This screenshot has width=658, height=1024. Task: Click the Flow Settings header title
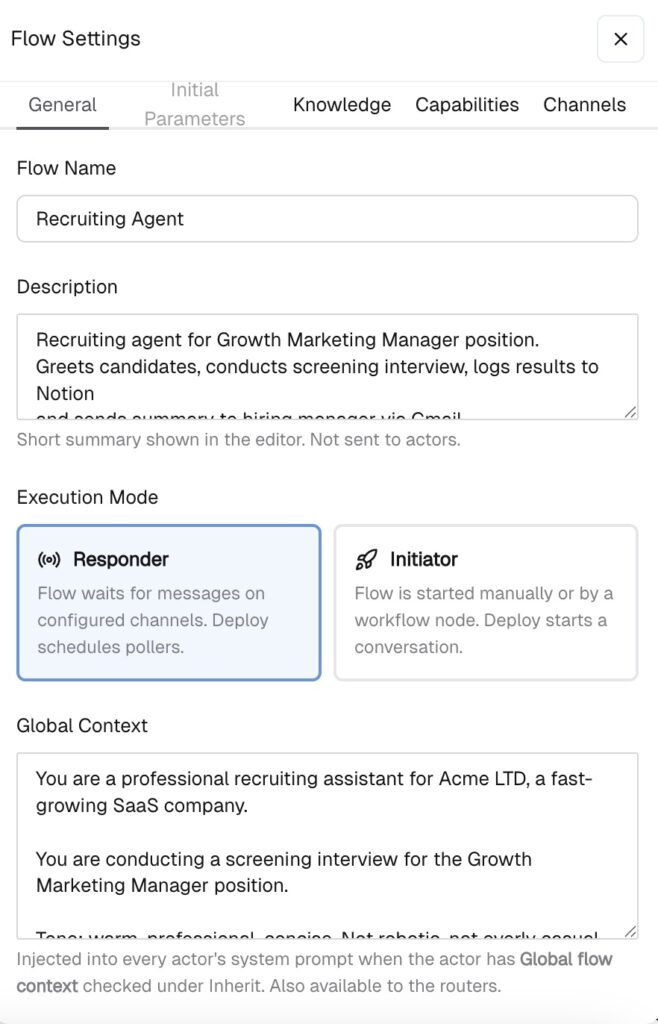(76, 39)
